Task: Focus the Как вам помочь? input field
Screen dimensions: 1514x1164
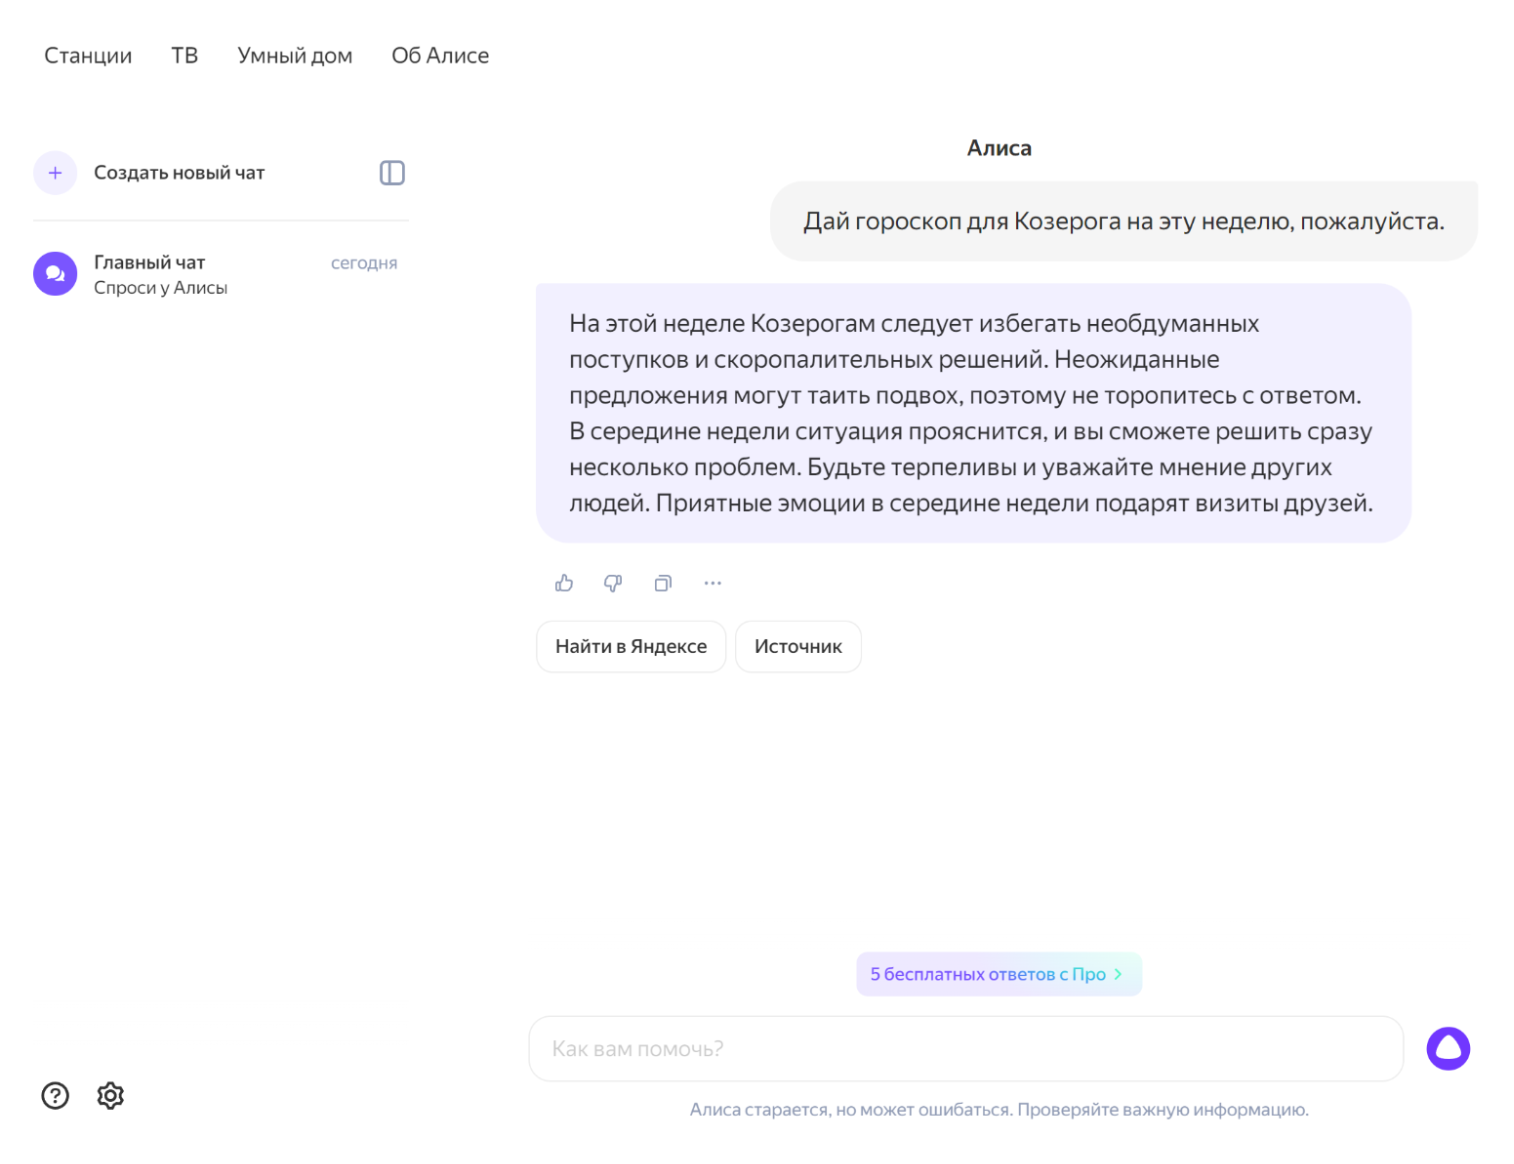Action: [x=966, y=1049]
